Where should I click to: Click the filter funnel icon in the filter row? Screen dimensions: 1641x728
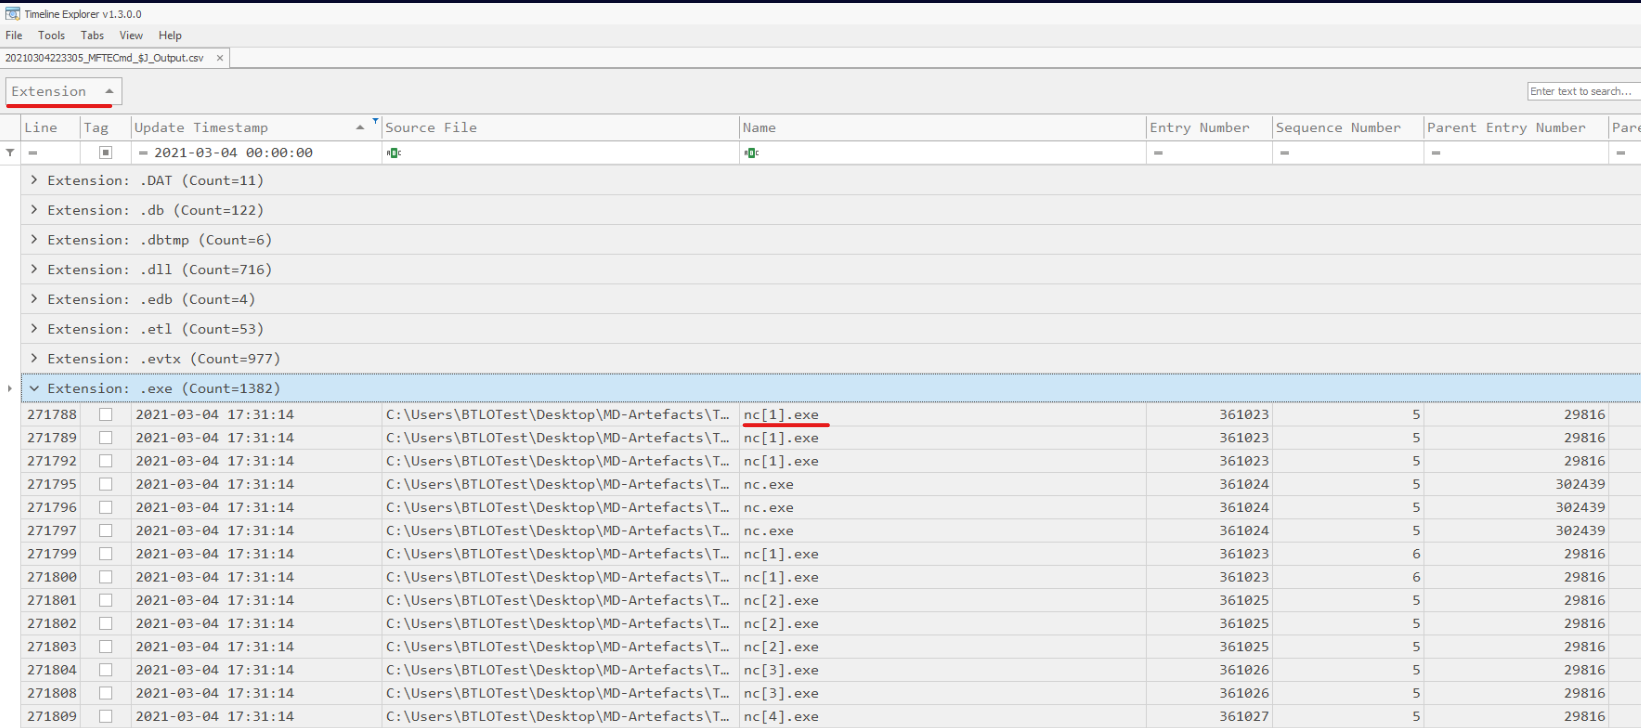click(10, 153)
